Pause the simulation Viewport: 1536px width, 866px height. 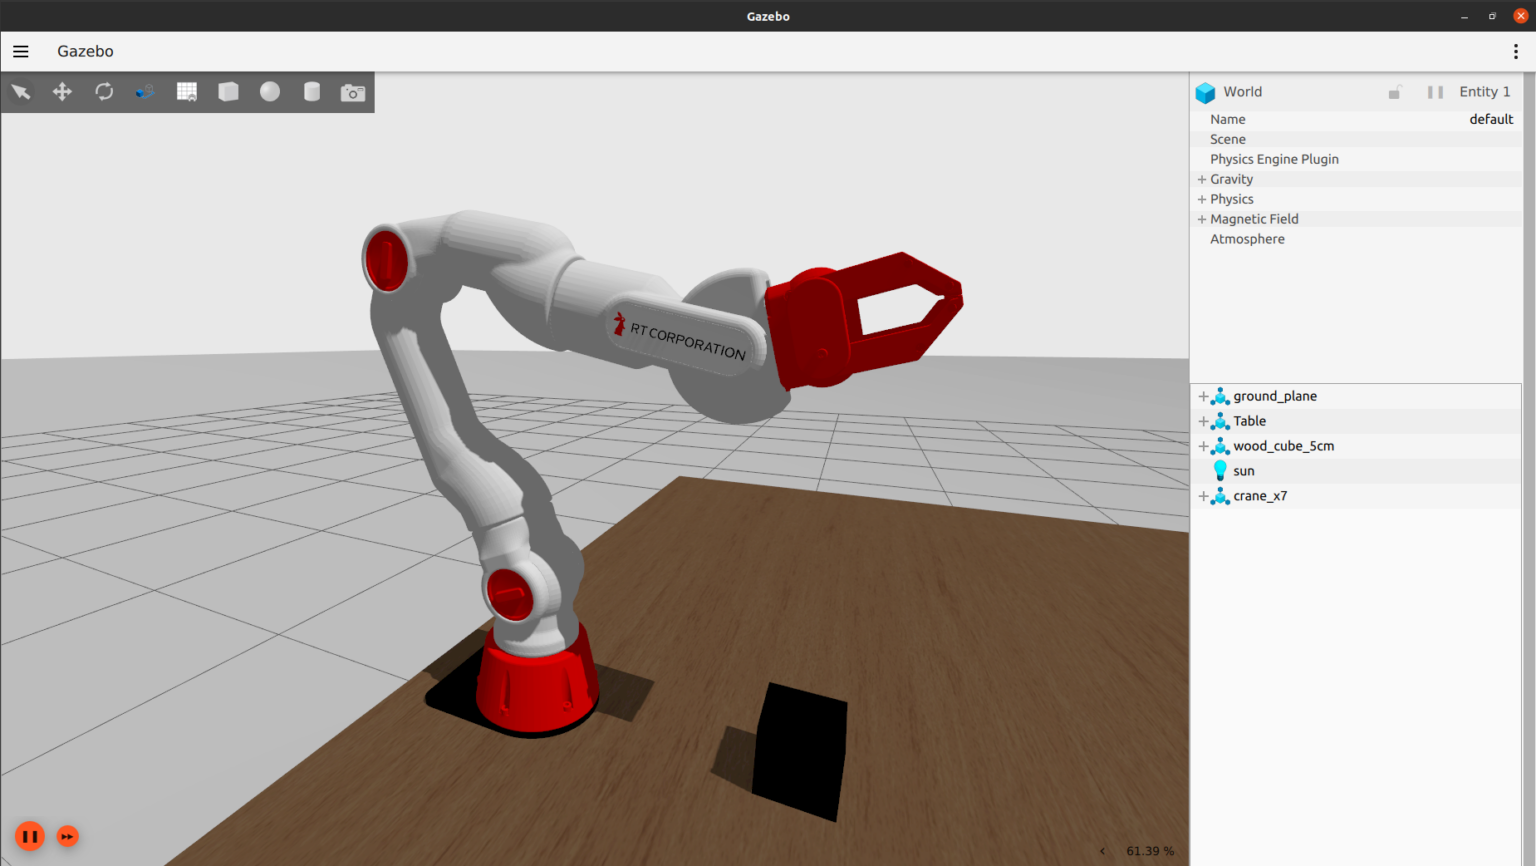[x=29, y=836]
